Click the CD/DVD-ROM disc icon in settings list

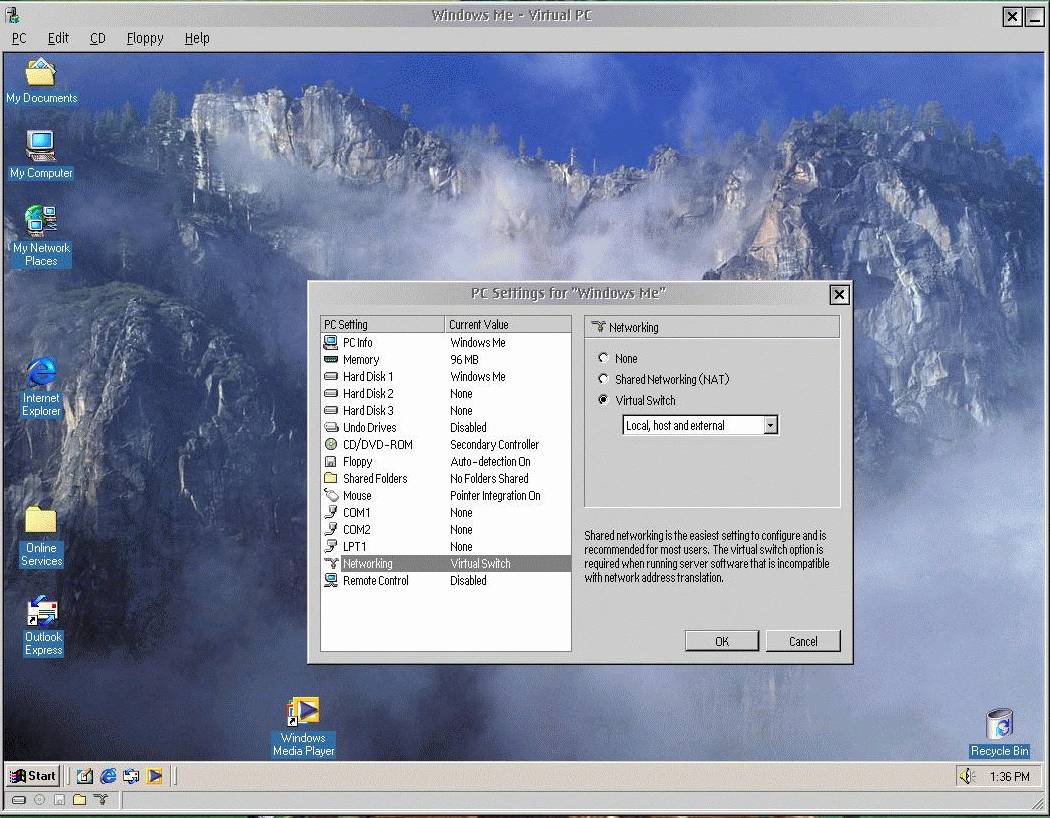[x=331, y=444]
